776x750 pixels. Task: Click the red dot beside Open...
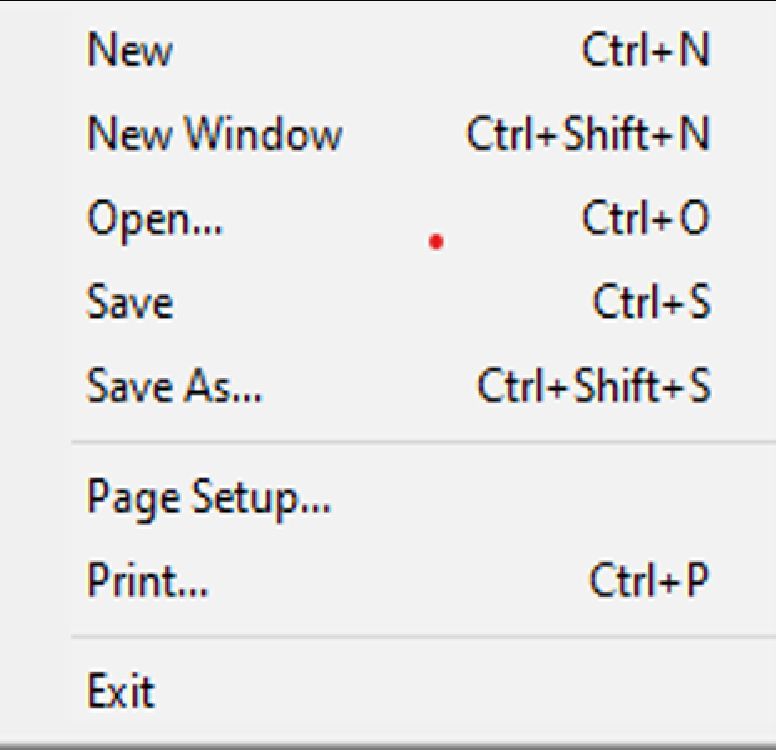(x=436, y=241)
